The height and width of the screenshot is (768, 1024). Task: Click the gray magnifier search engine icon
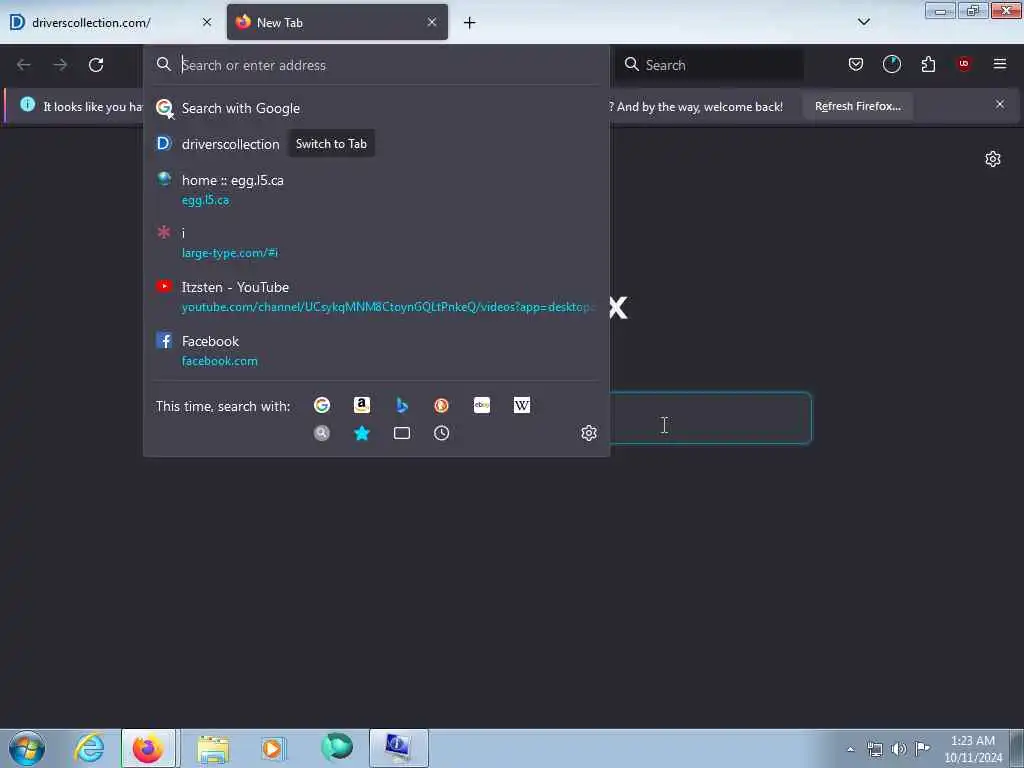point(322,433)
